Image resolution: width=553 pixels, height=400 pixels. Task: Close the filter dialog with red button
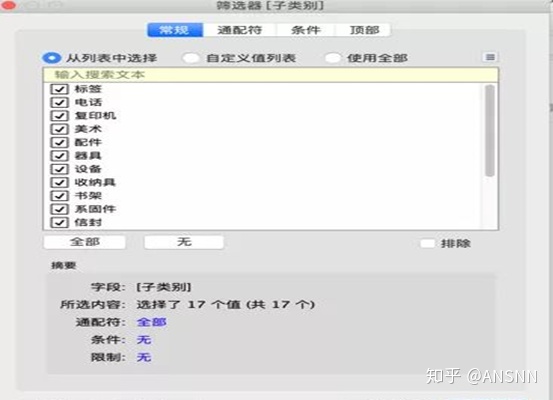(x=8, y=5)
